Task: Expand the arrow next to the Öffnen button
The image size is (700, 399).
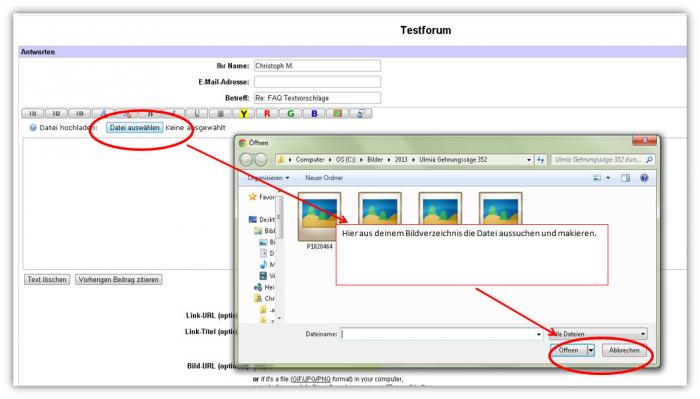Action: tap(591, 350)
